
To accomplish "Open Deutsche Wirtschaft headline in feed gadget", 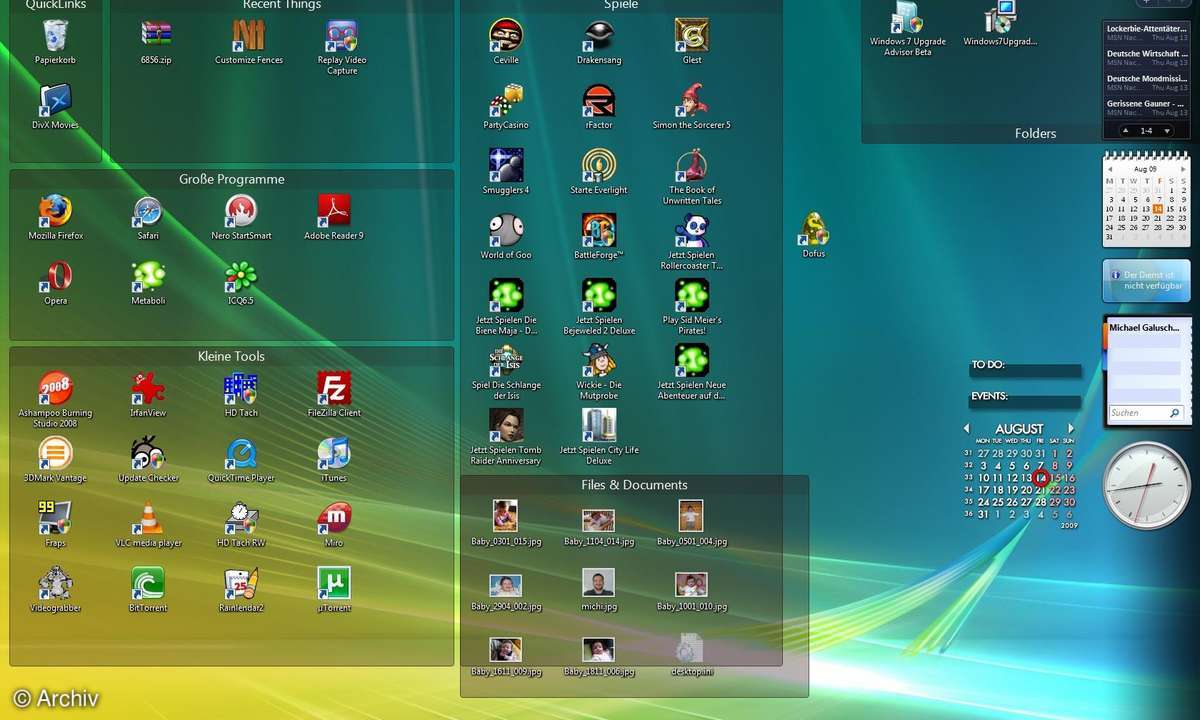I will pos(1147,58).
